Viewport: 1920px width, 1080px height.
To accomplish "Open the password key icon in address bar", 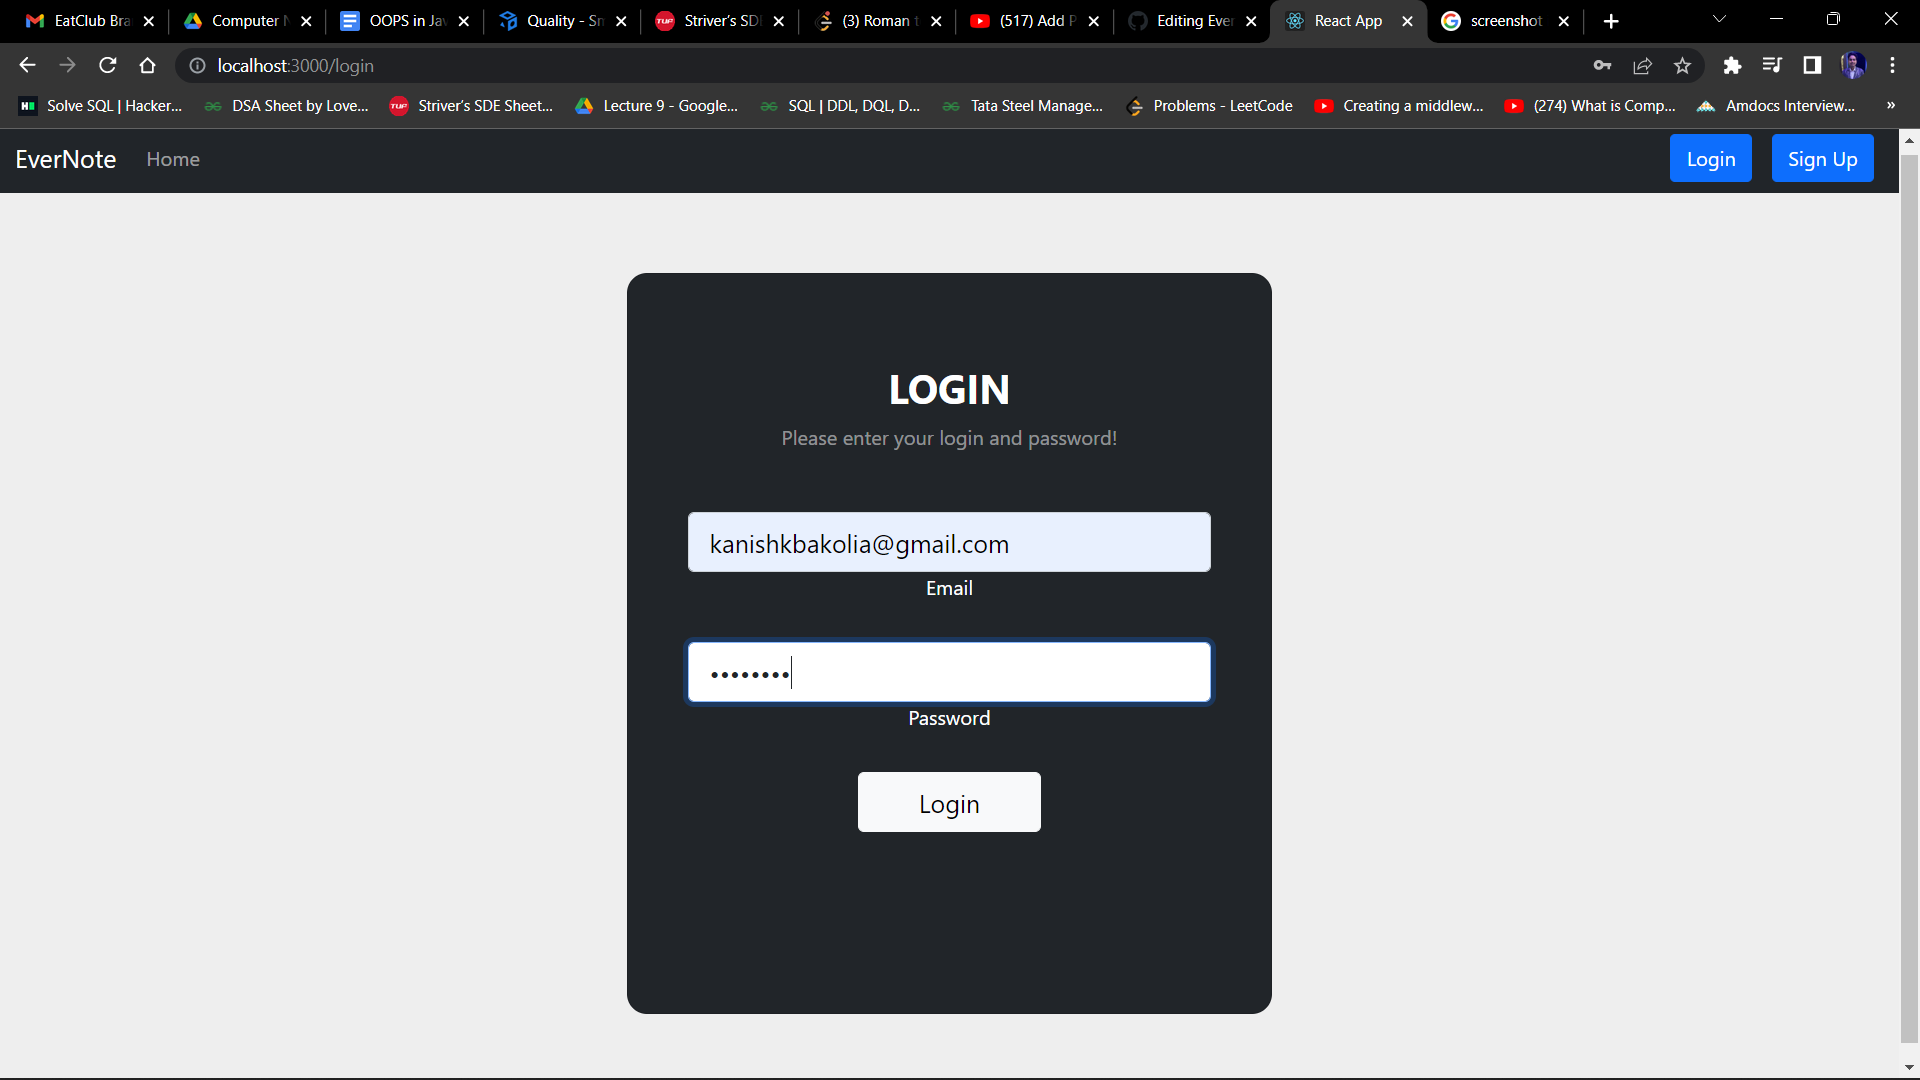I will pyautogui.click(x=1603, y=65).
